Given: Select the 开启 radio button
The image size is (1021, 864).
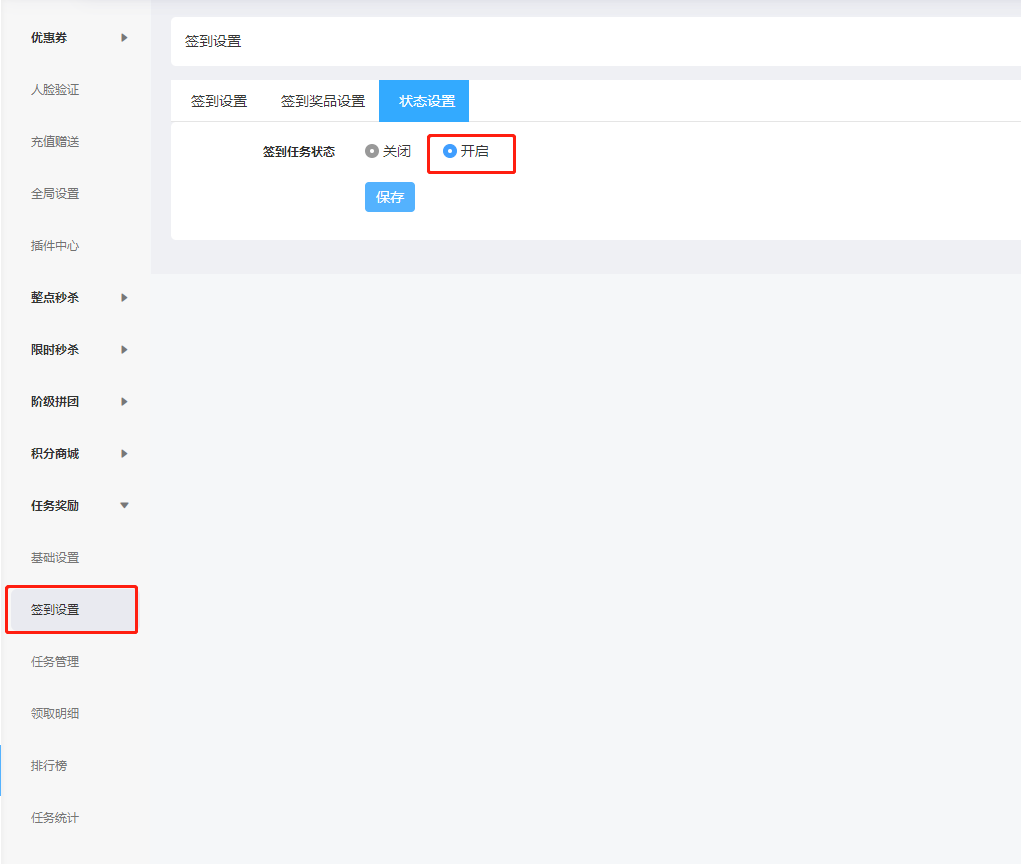Looking at the screenshot, I should (449, 151).
